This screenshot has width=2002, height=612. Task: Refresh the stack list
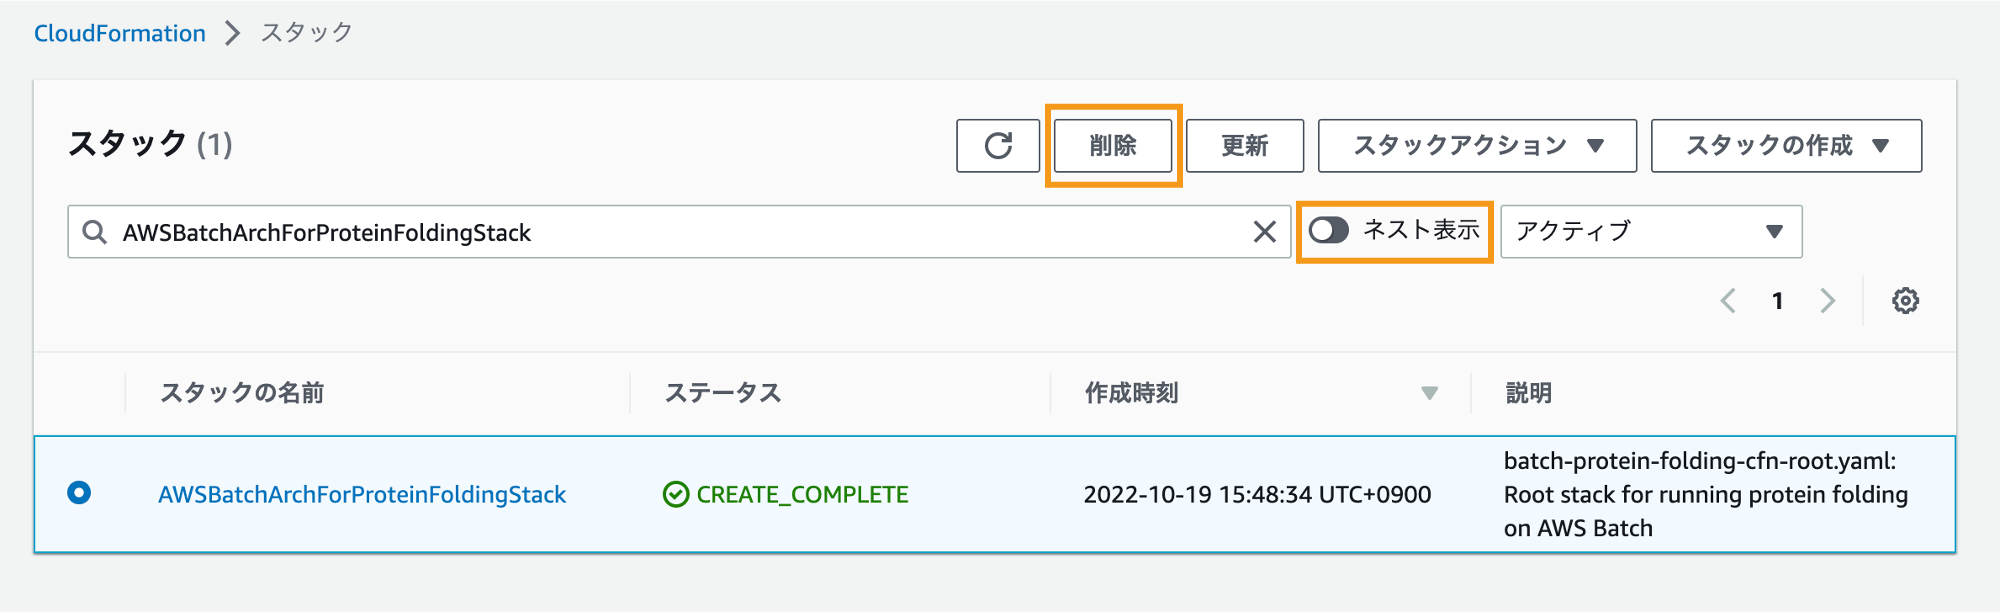(998, 146)
